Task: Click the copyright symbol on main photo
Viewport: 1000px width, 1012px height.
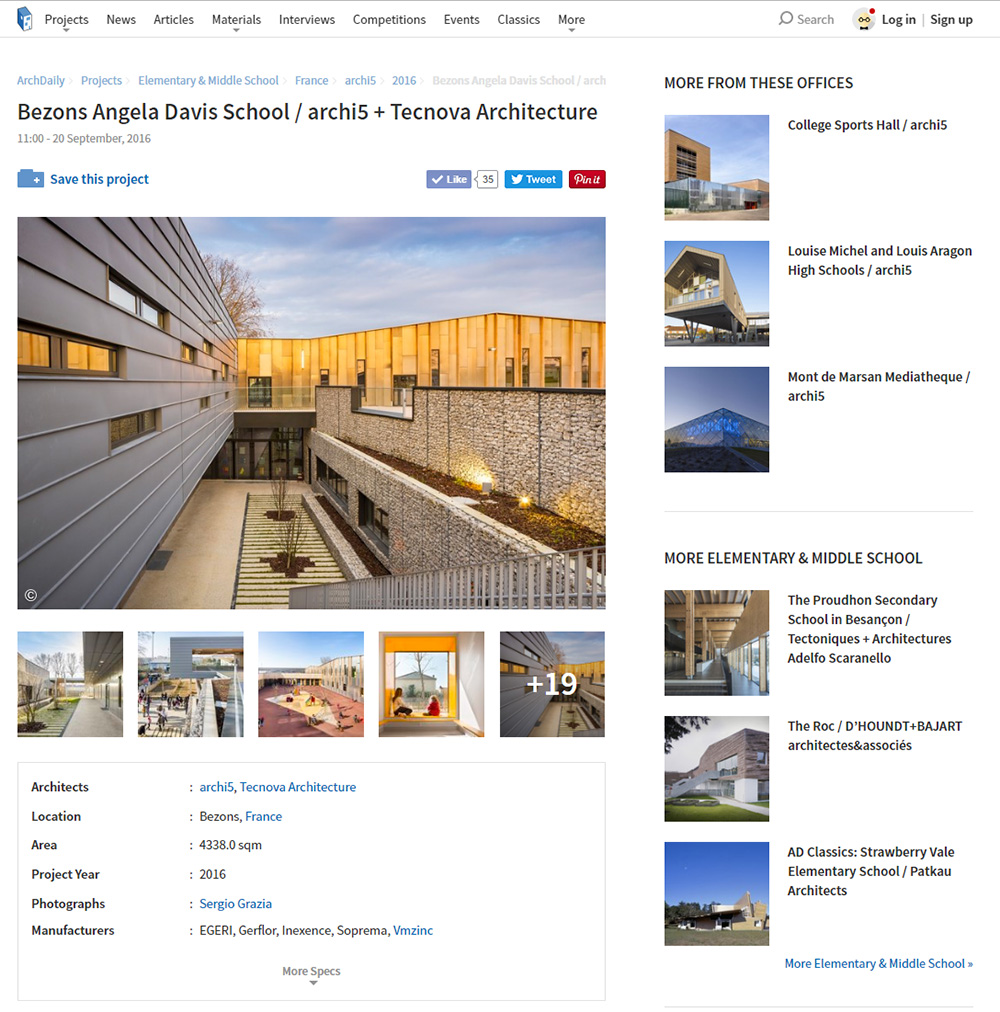Action: [30, 595]
